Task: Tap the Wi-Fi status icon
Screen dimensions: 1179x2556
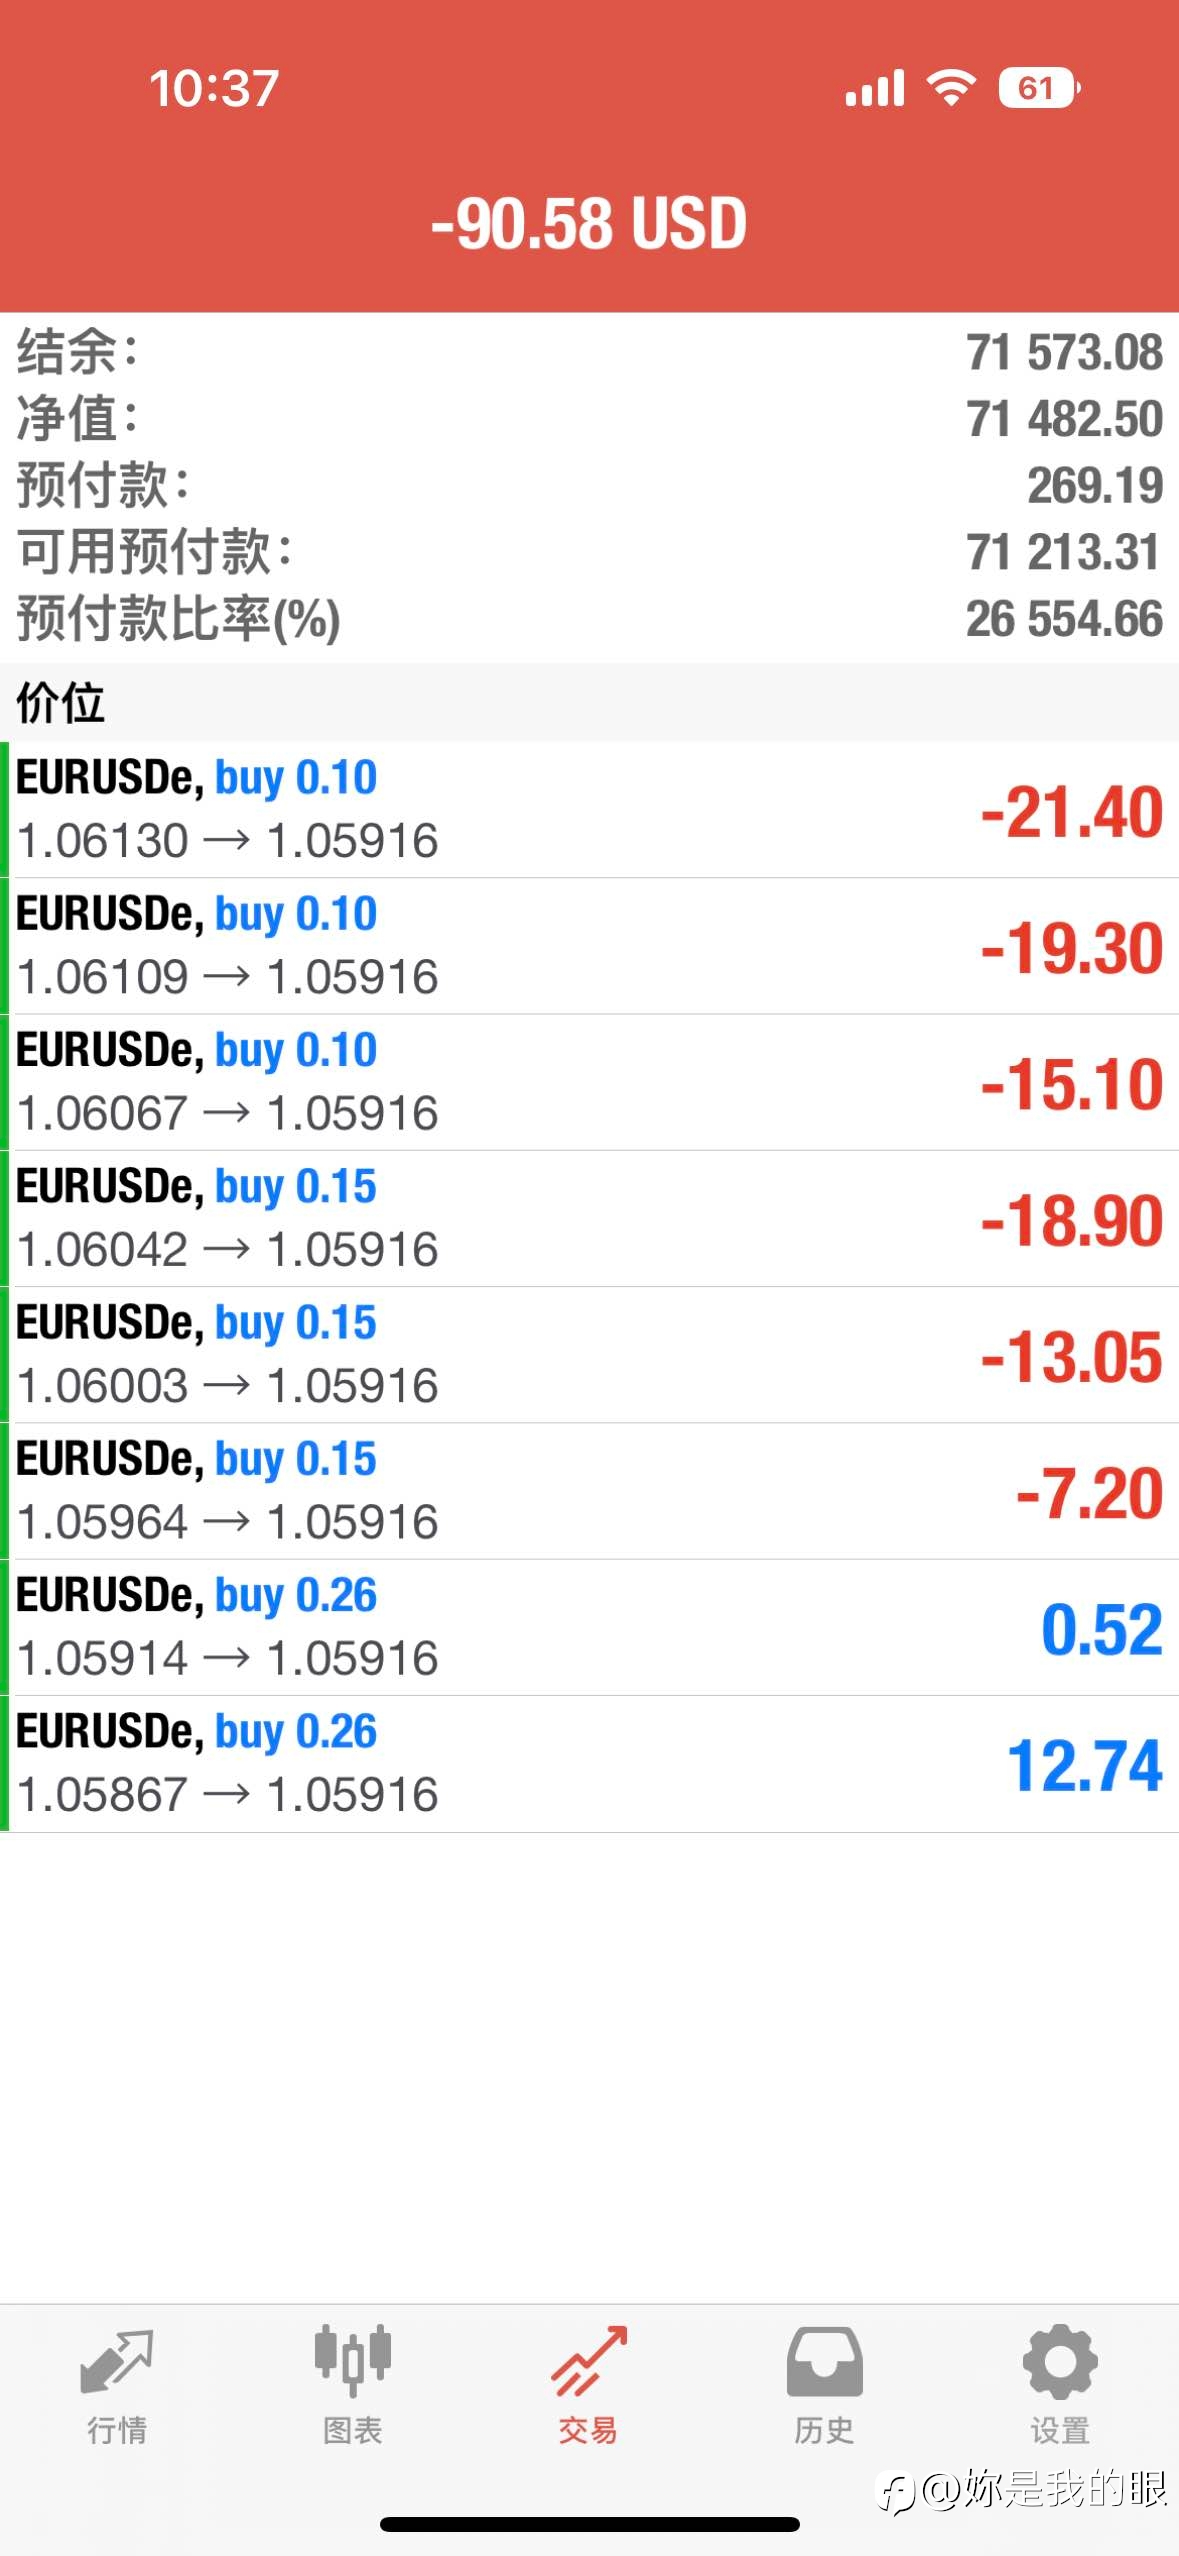Action: pos(951,88)
